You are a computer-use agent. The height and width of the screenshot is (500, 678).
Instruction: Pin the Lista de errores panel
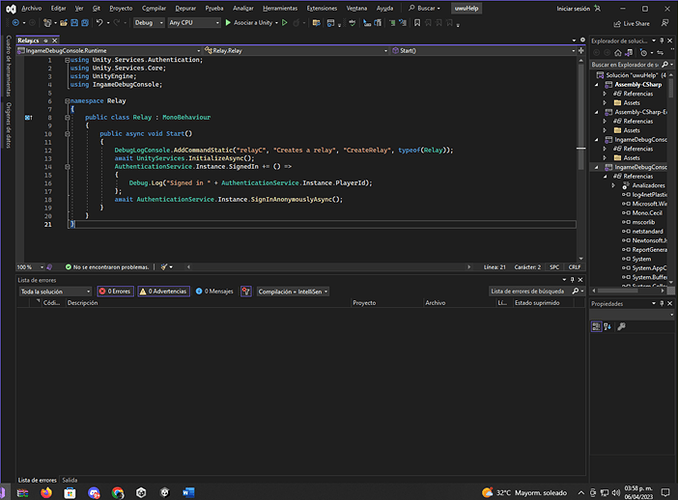pos(572,280)
